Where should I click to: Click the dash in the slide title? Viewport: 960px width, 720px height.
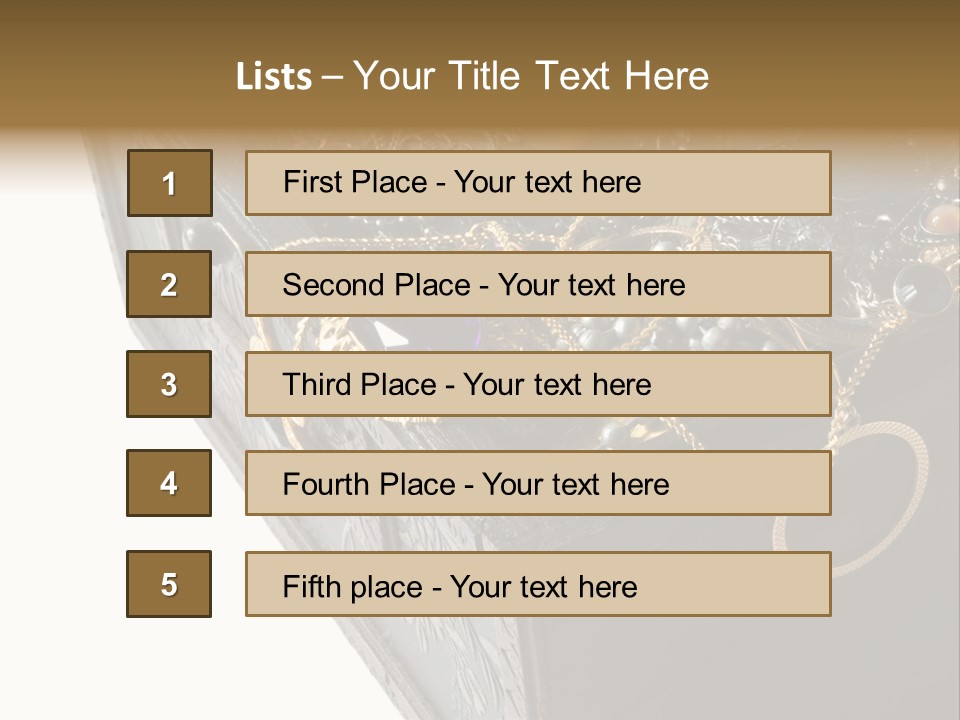(332, 77)
